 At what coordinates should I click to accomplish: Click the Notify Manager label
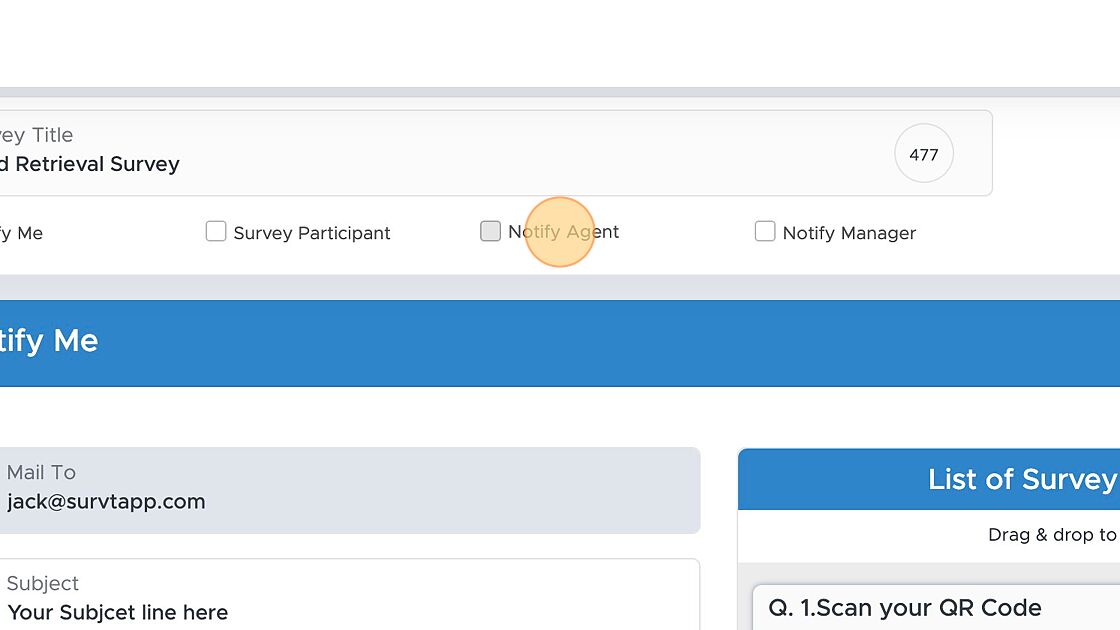pos(849,233)
